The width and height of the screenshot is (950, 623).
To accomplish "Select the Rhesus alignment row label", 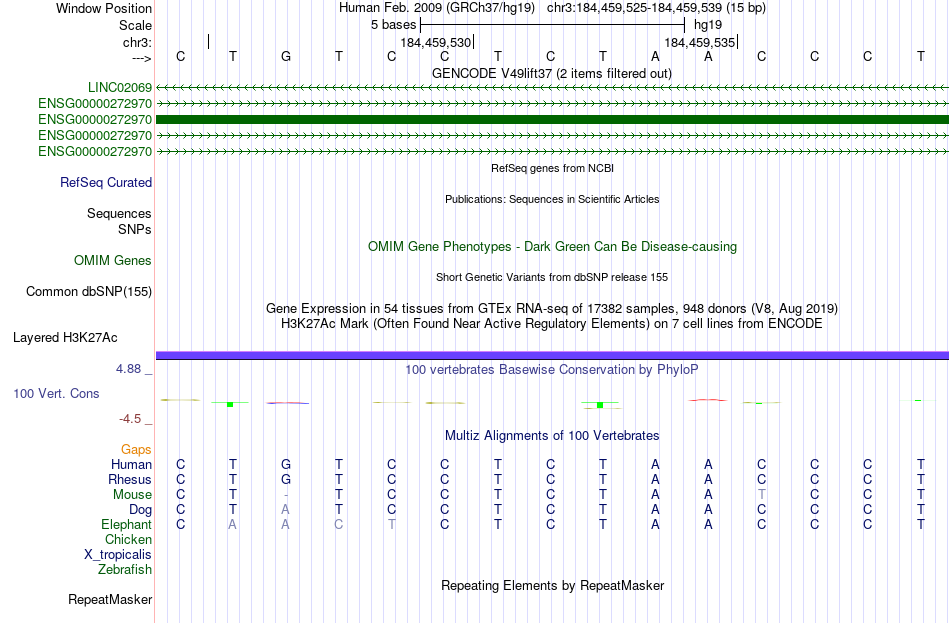I will coord(130,480).
